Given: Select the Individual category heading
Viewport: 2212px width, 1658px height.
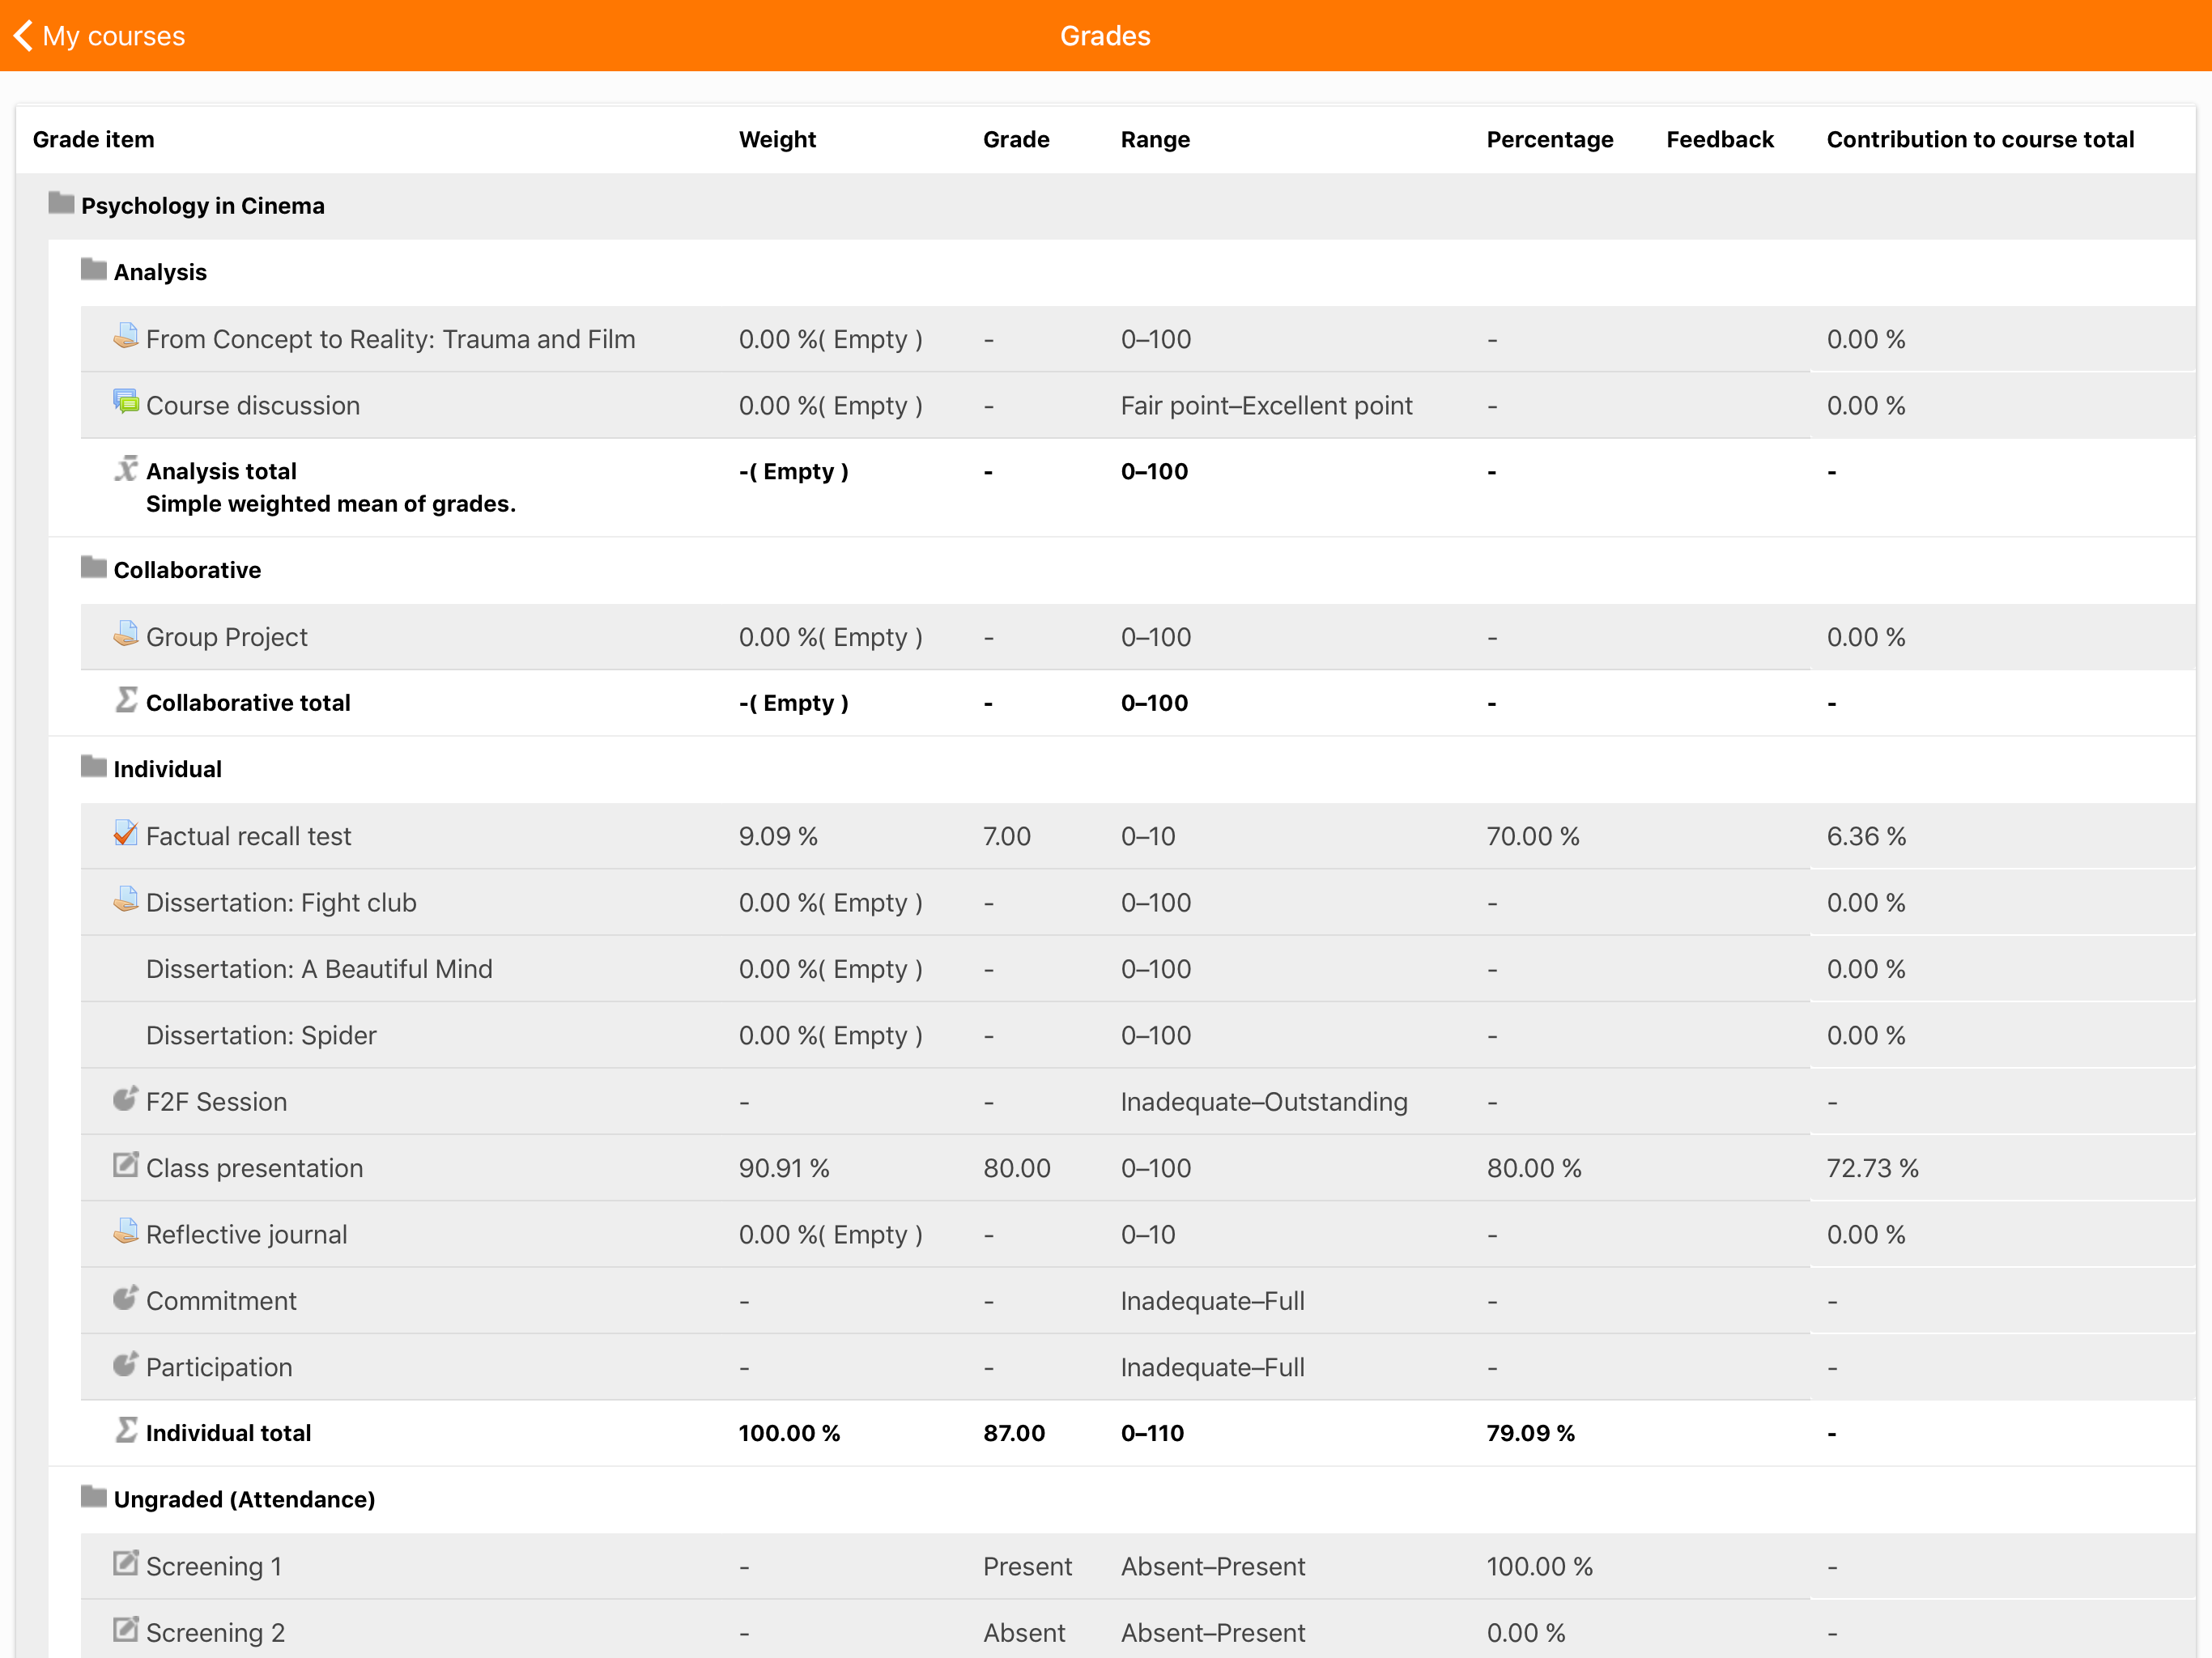Looking at the screenshot, I should [168, 769].
